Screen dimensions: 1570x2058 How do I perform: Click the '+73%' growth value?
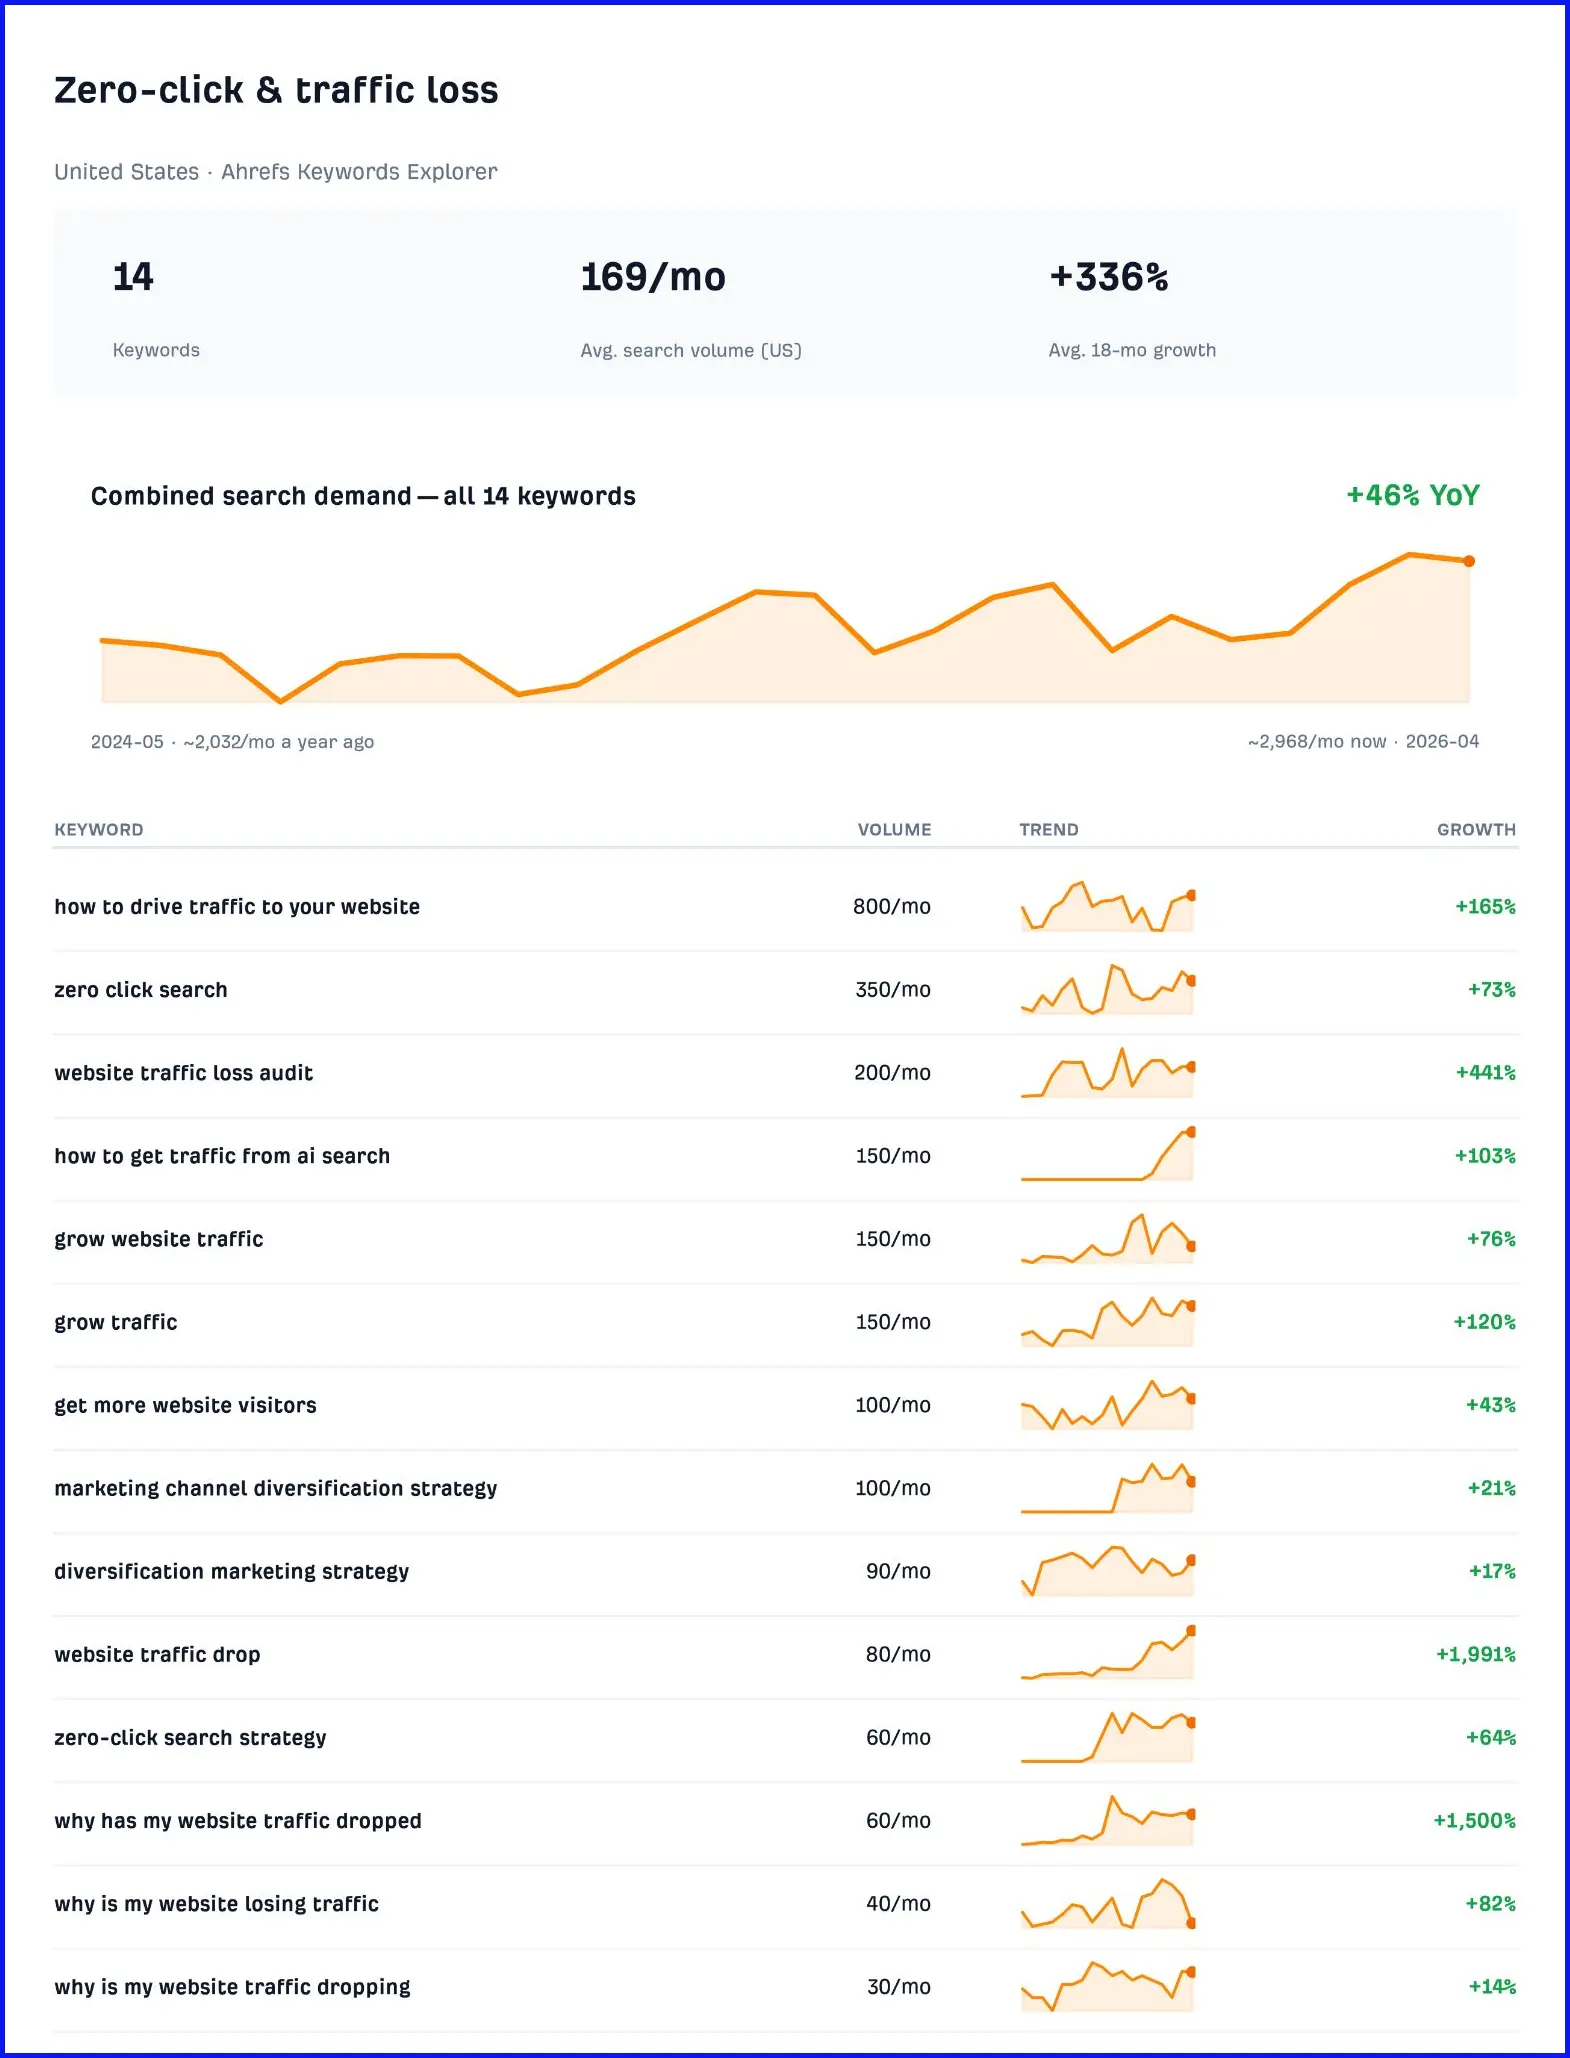click(1491, 990)
